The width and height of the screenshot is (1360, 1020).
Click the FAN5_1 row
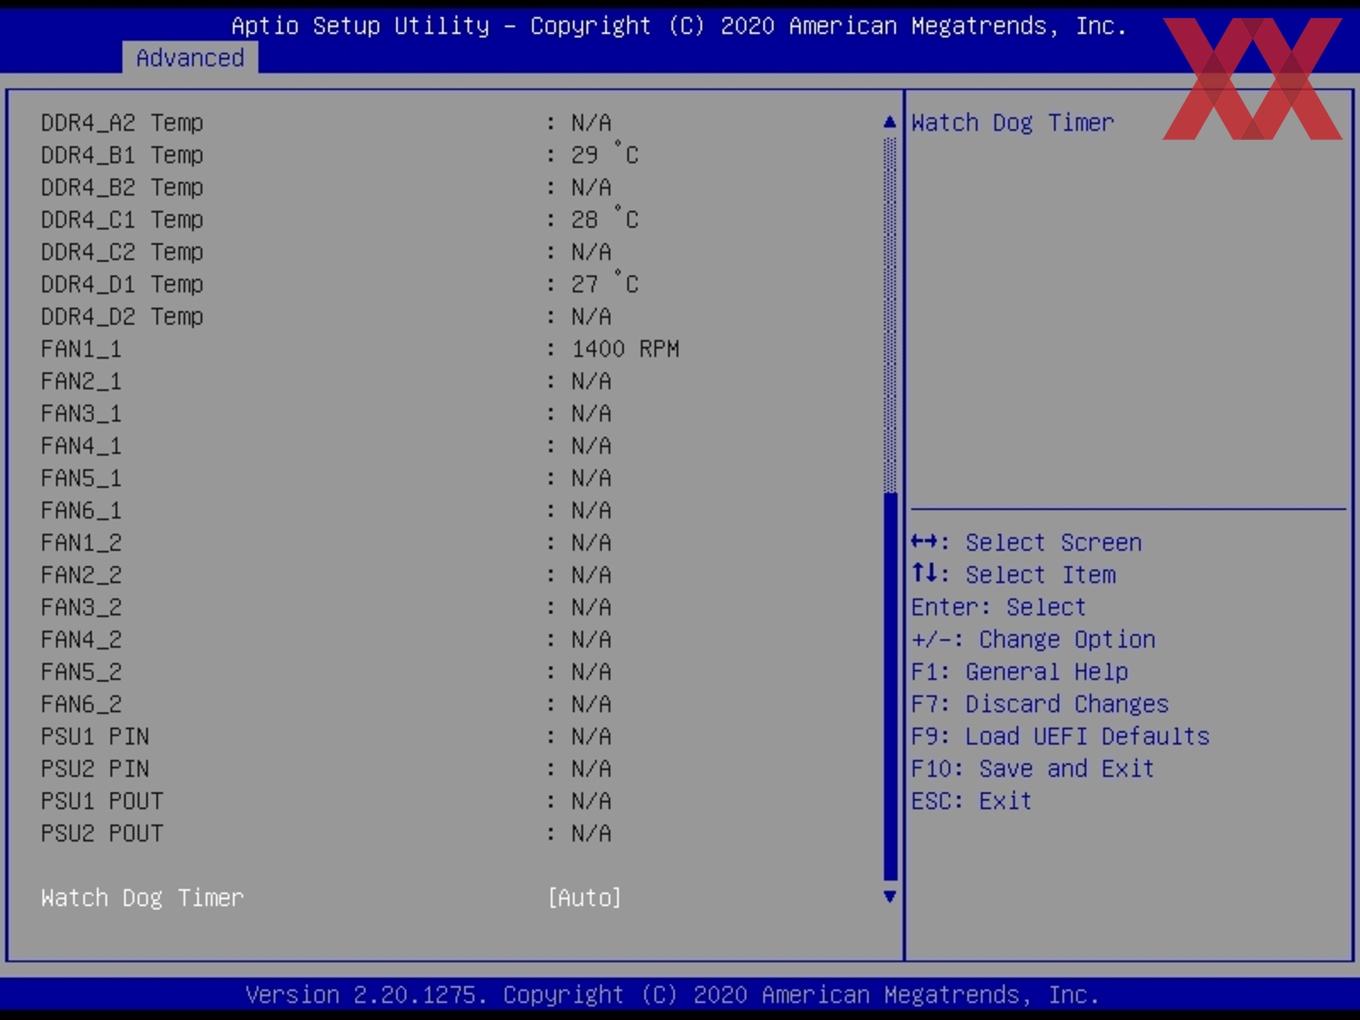click(x=326, y=478)
